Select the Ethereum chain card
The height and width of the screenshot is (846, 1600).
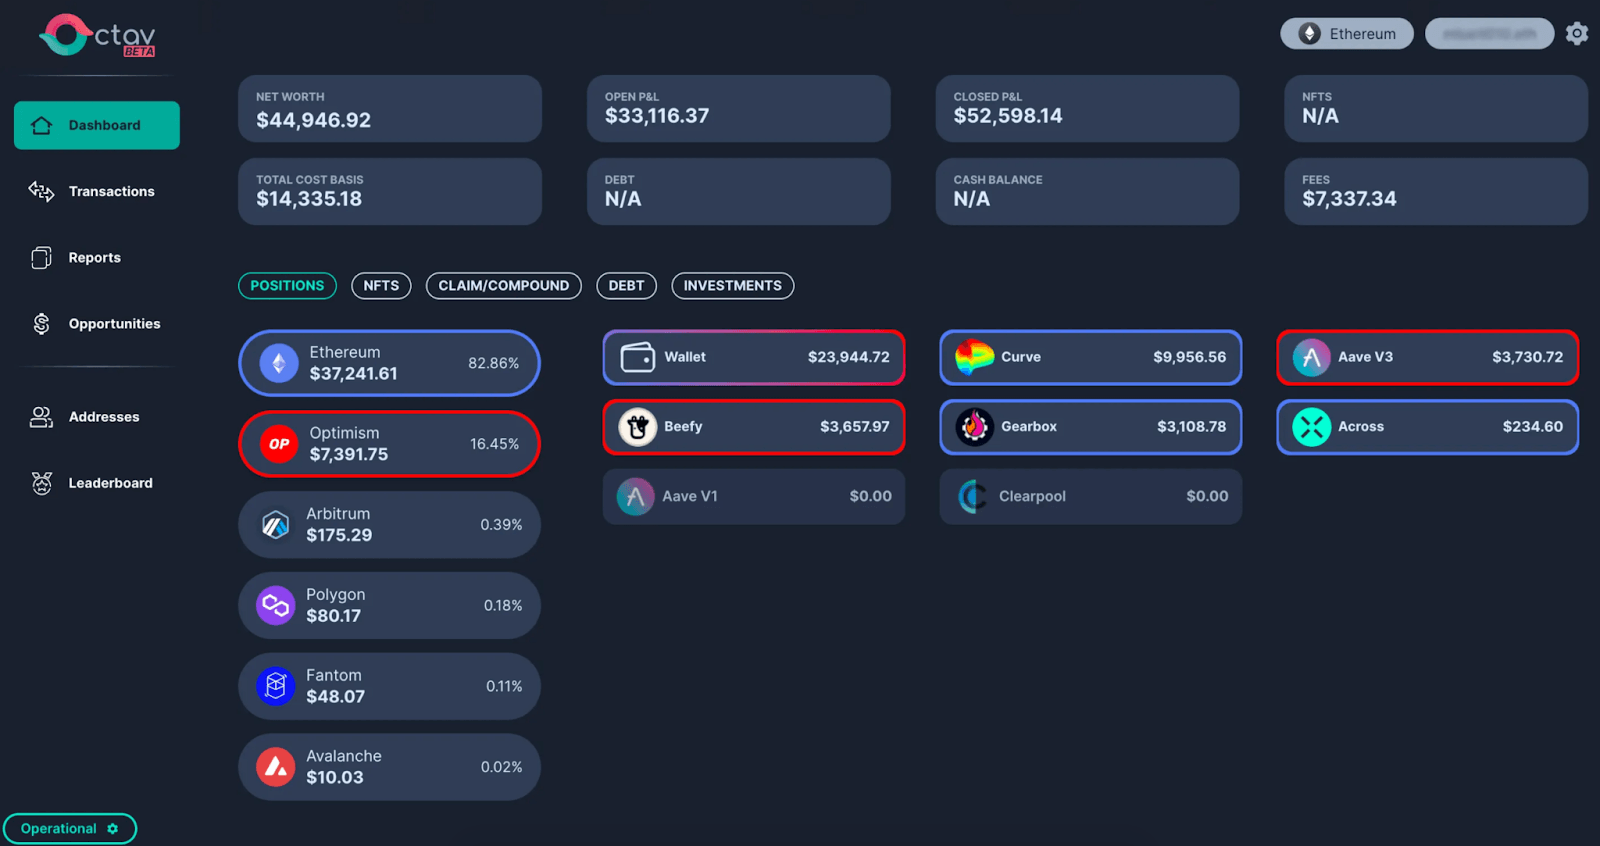(x=389, y=363)
